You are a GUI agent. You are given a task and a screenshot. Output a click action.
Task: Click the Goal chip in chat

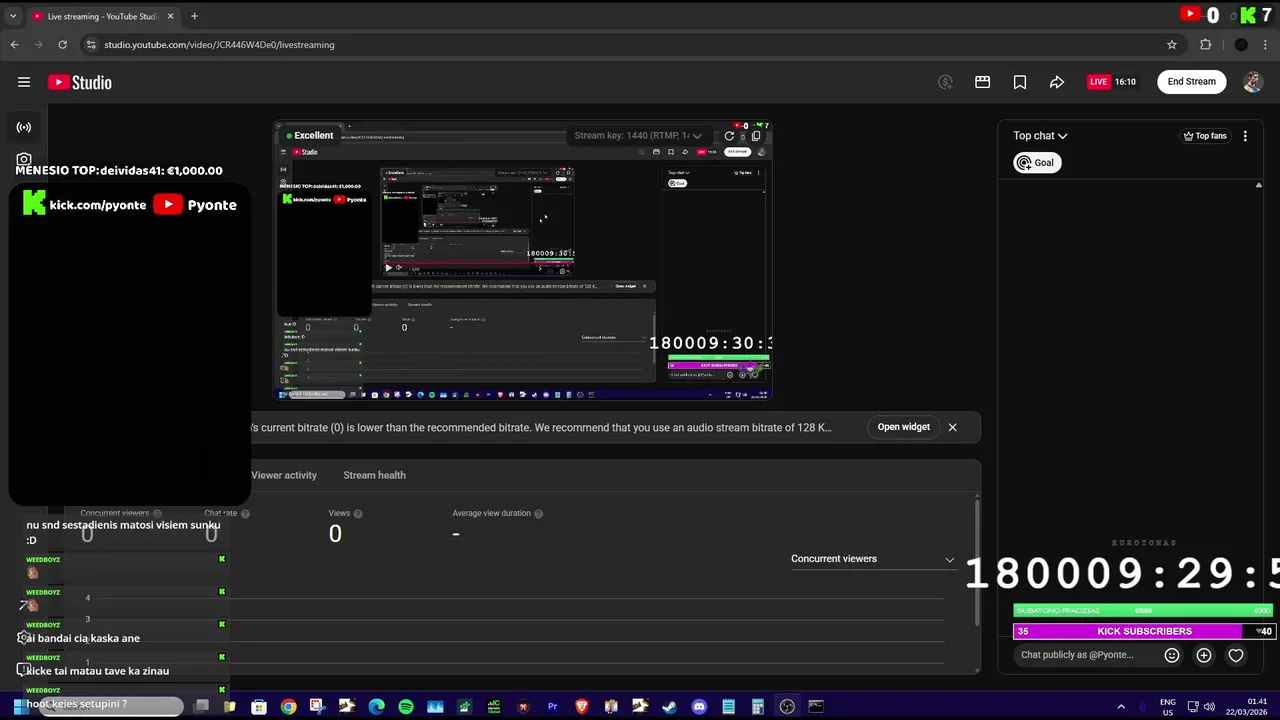(1037, 163)
